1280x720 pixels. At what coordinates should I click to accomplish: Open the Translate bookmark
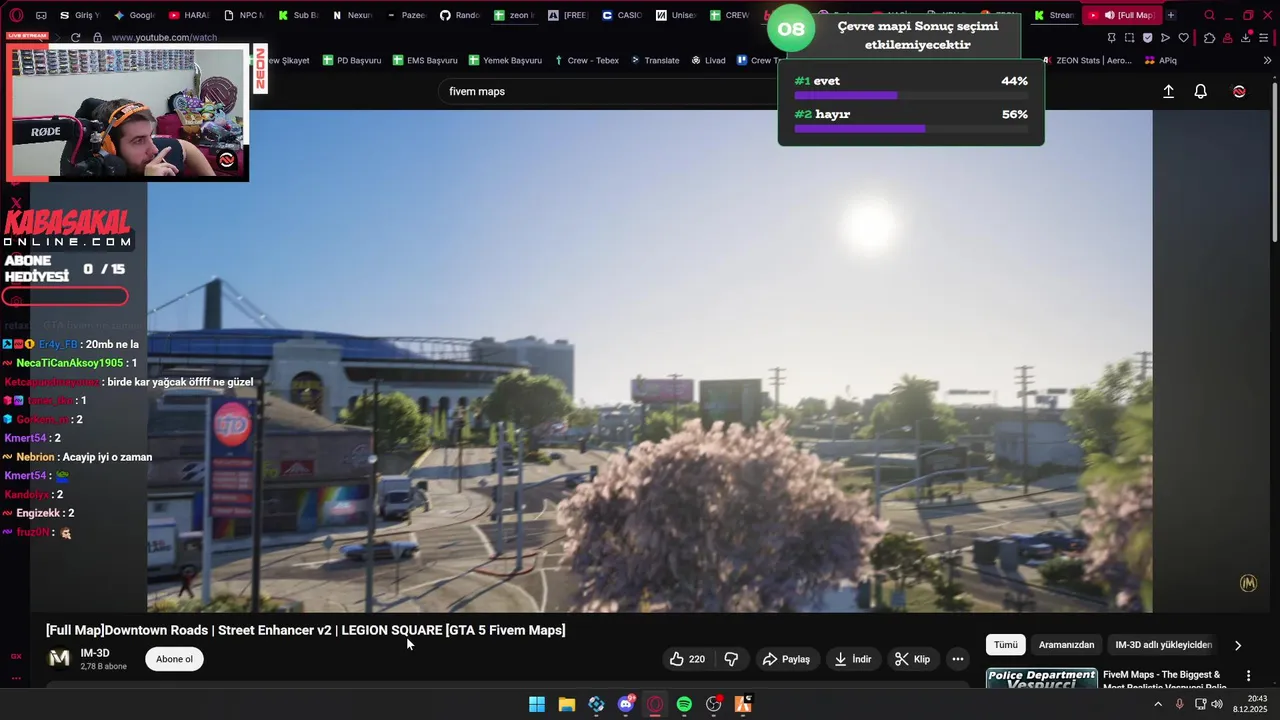click(x=654, y=60)
